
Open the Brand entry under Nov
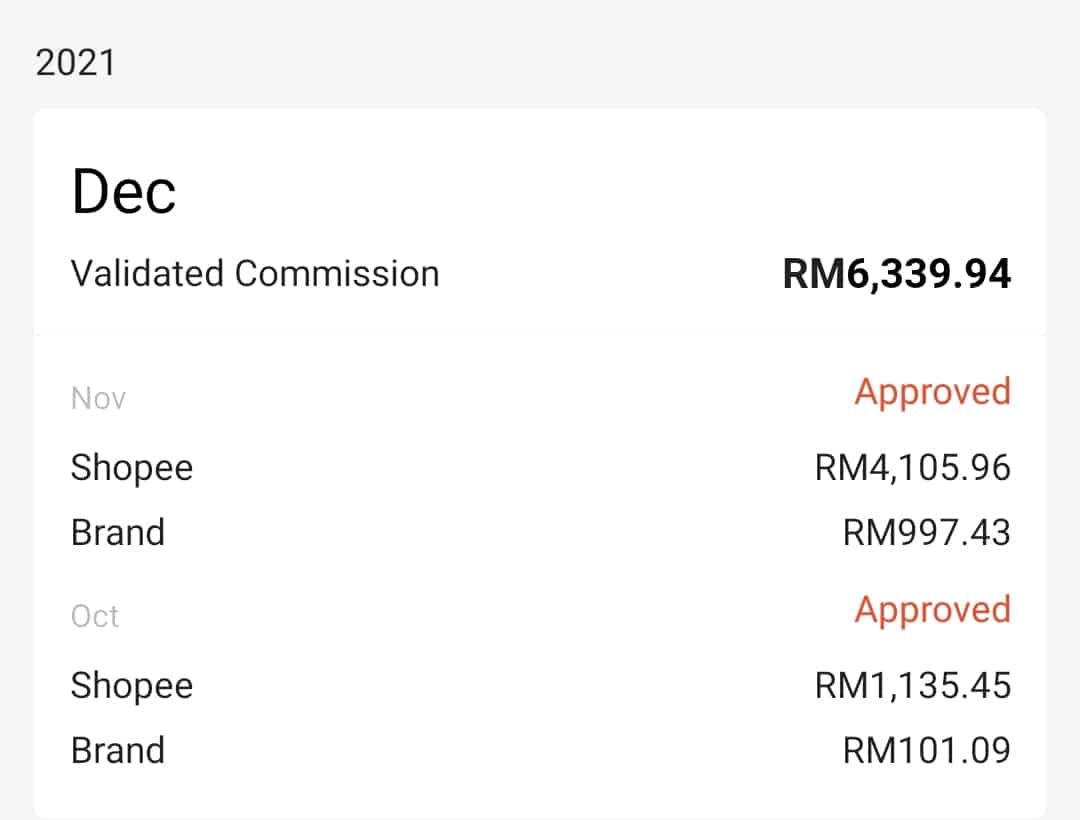pyautogui.click(x=118, y=532)
